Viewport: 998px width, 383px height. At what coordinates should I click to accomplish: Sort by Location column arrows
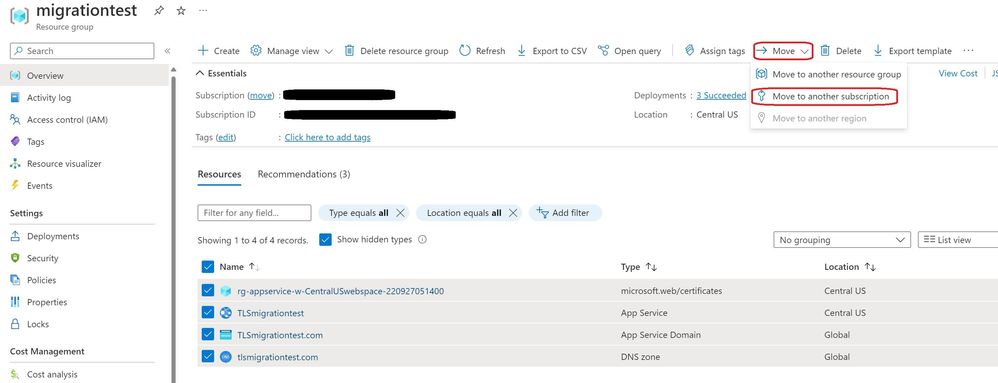(x=870, y=267)
